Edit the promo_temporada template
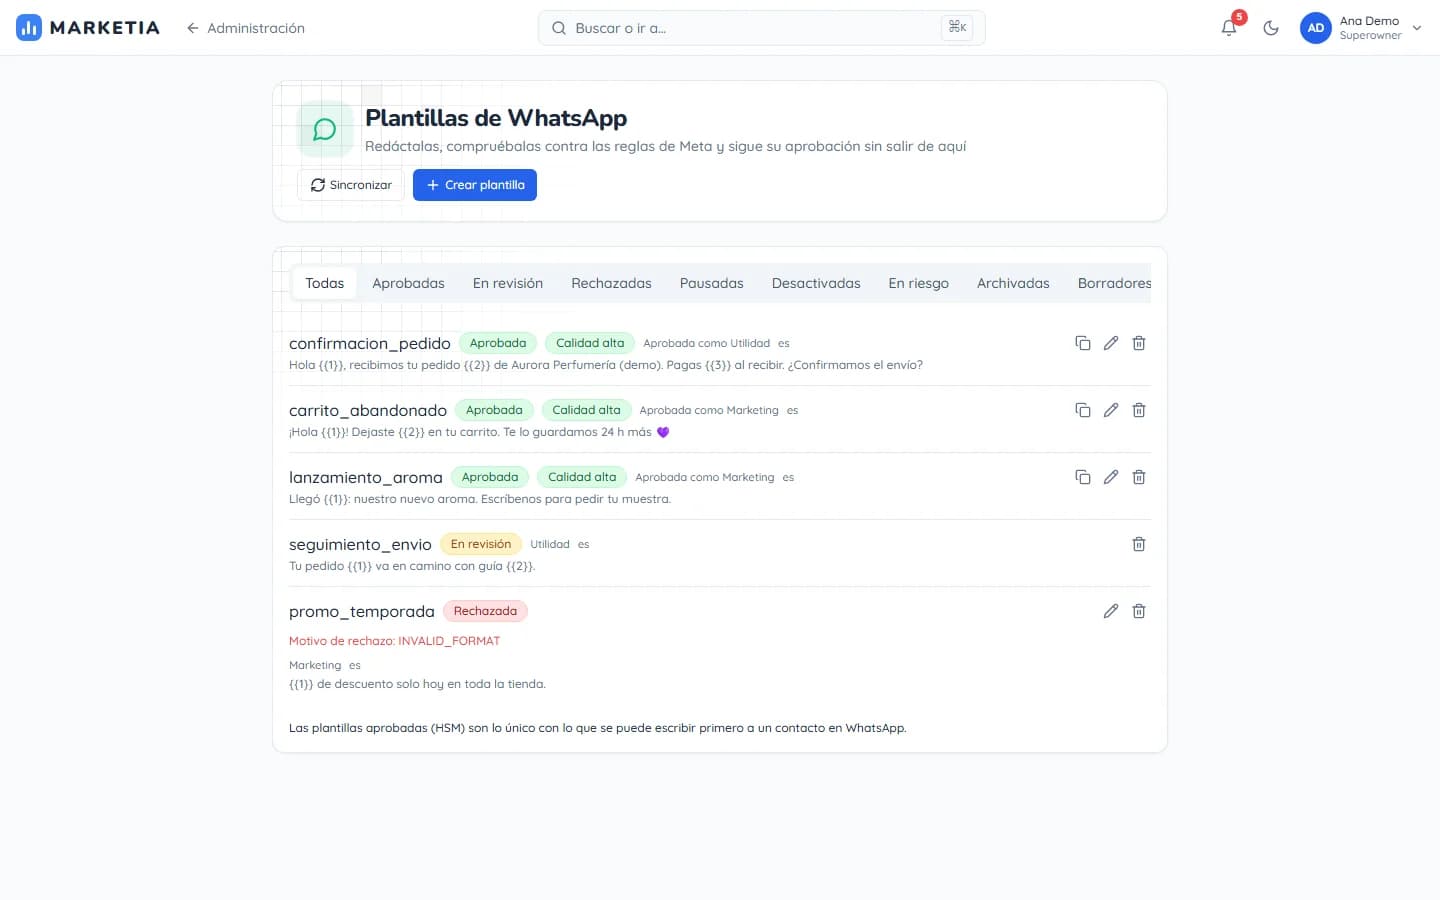The width and height of the screenshot is (1440, 900). coord(1111,611)
